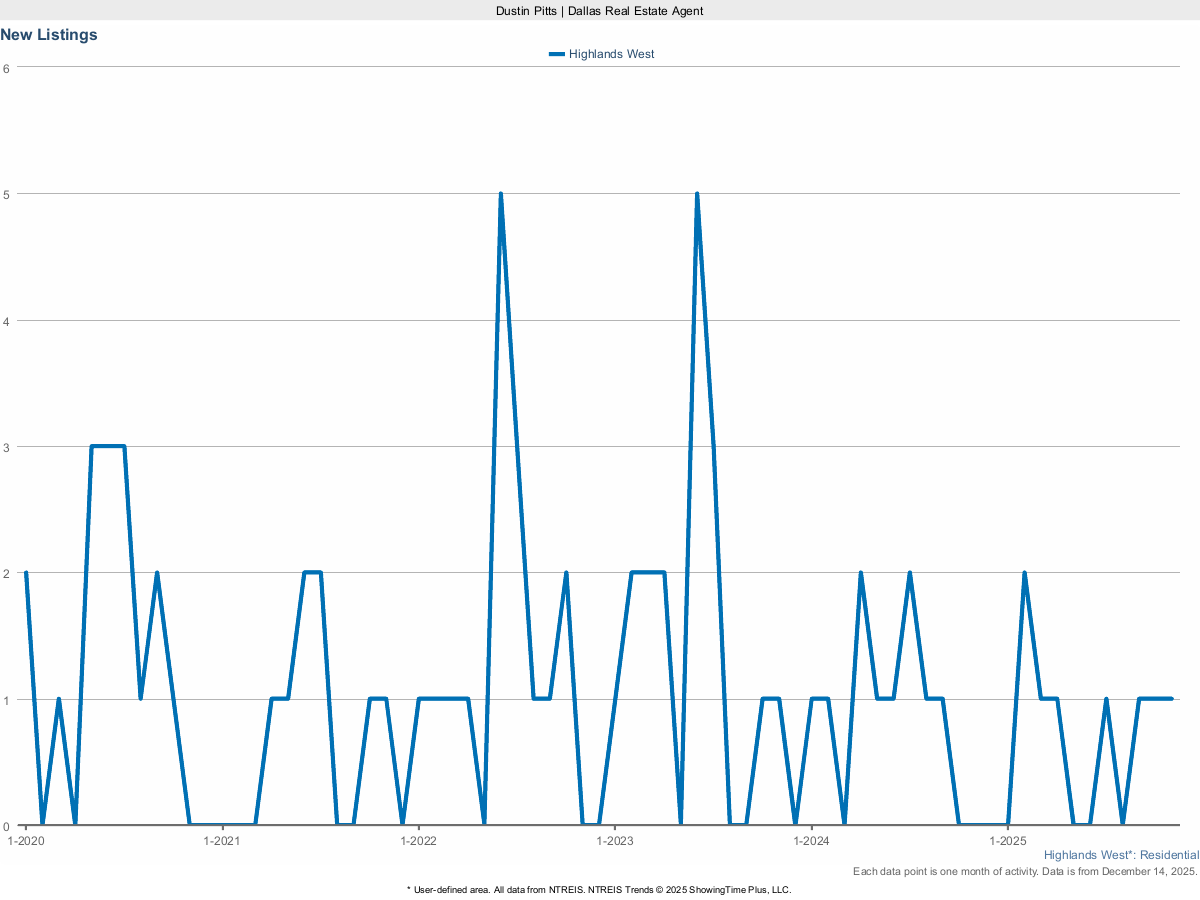Click the Highlands West legend color swatch
Screen dimensions: 1200x900
pyautogui.click(x=557, y=54)
